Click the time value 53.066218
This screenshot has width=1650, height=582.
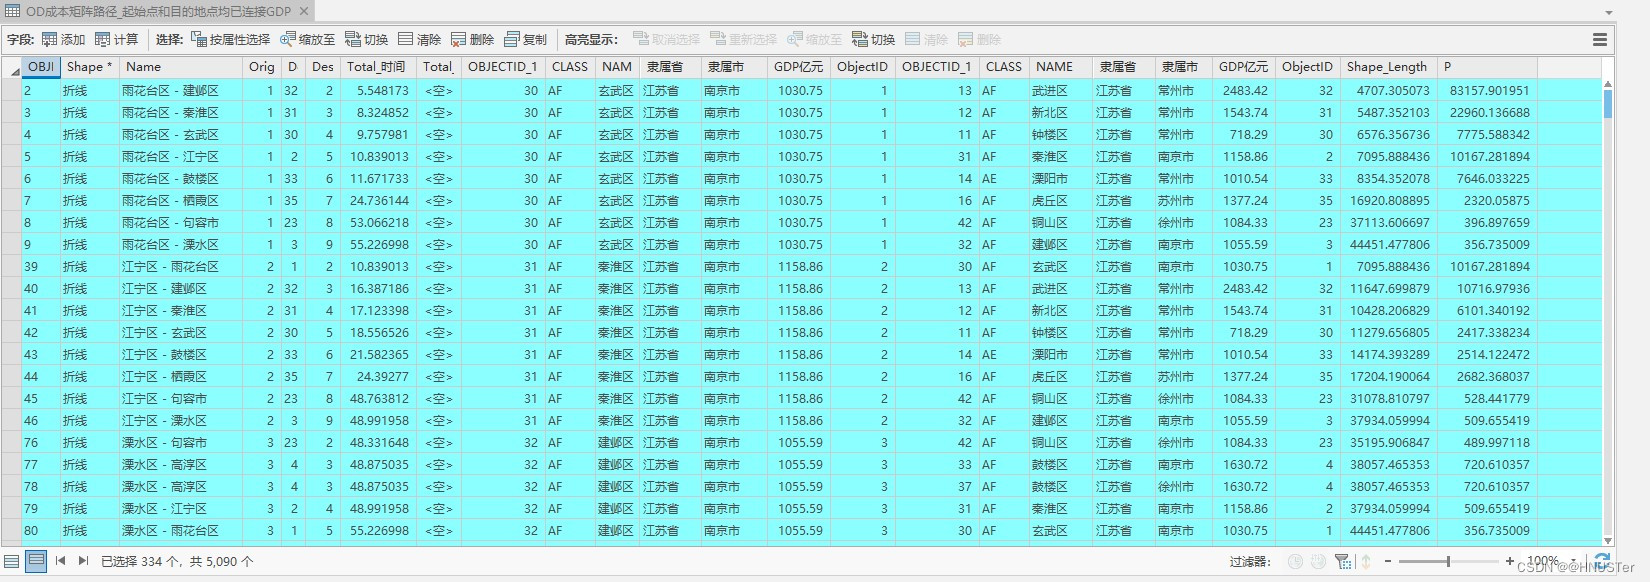coord(379,223)
